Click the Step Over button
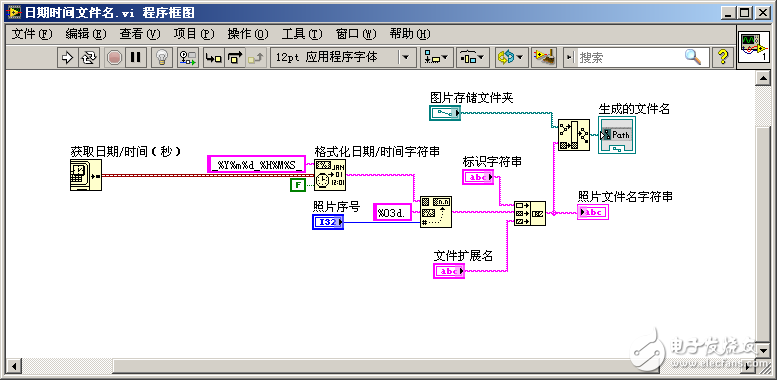 tap(236, 57)
